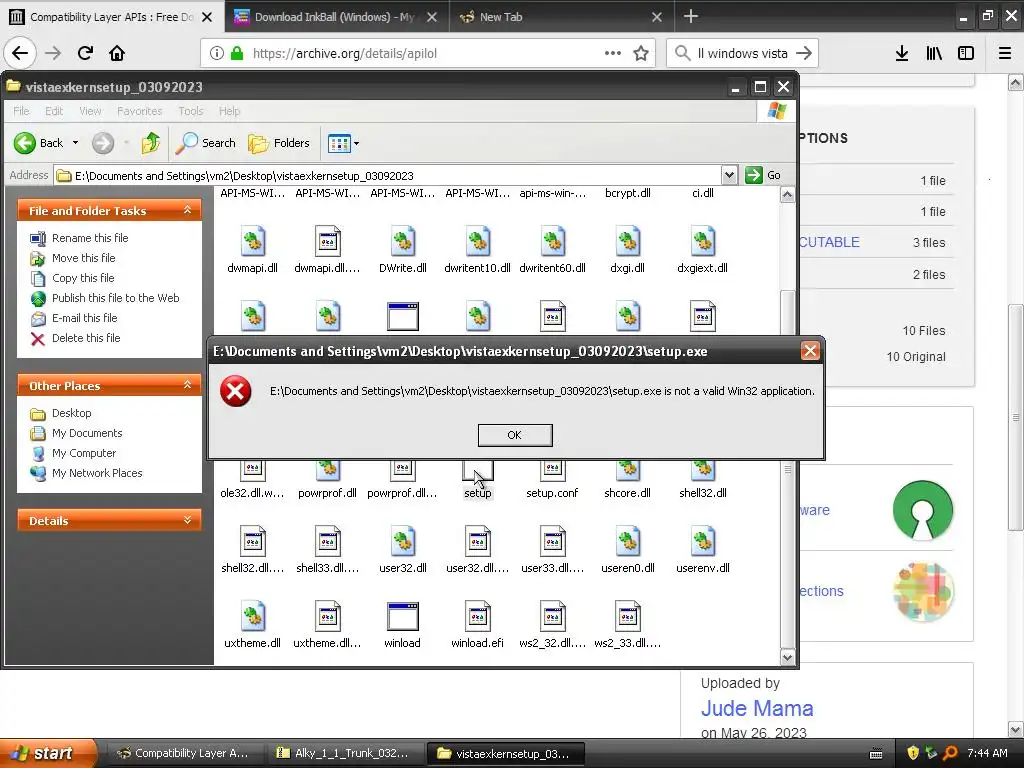The image size is (1024, 768).
Task: Select the dwritent60.dll file icon
Action: (x=552, y=242)
